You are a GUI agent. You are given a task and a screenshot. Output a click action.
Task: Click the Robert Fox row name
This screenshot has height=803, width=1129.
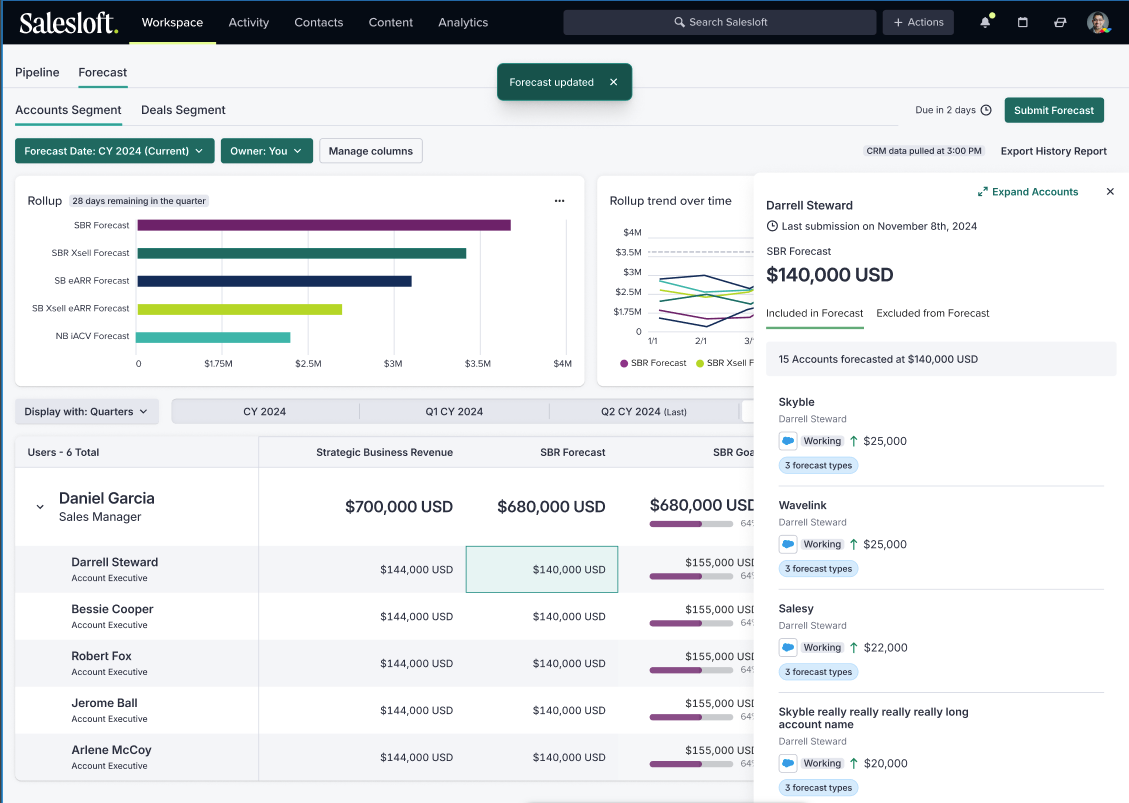[102, 656]
